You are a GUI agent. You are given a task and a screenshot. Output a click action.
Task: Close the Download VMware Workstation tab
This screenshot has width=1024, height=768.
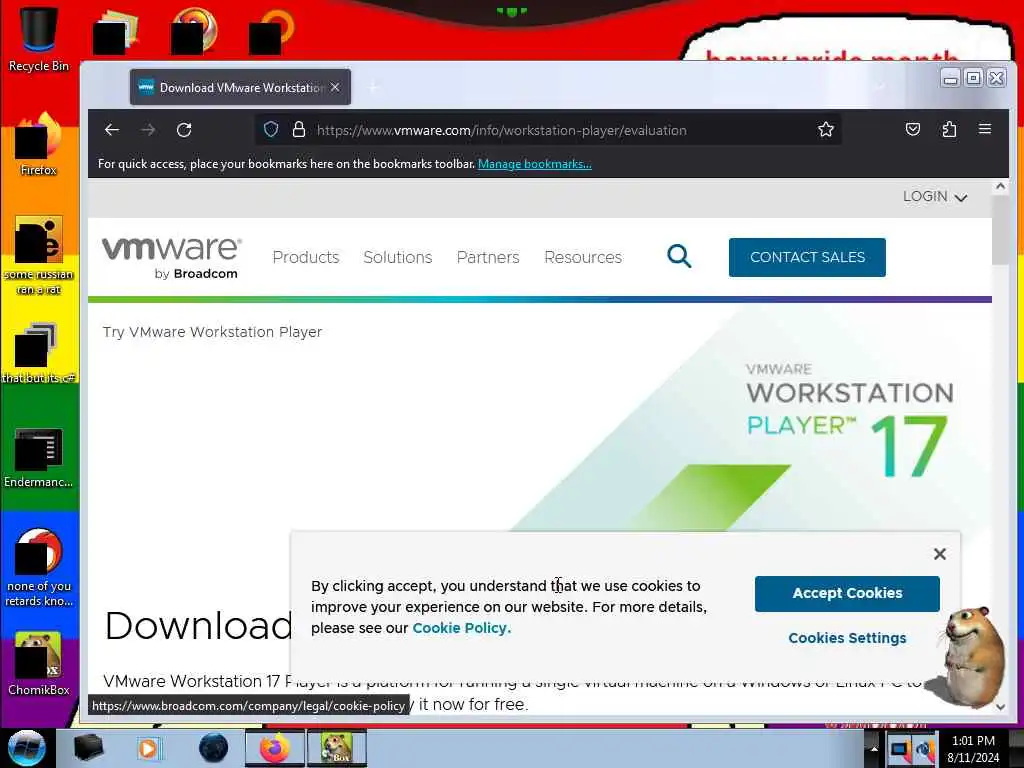[x=335, y=87]
